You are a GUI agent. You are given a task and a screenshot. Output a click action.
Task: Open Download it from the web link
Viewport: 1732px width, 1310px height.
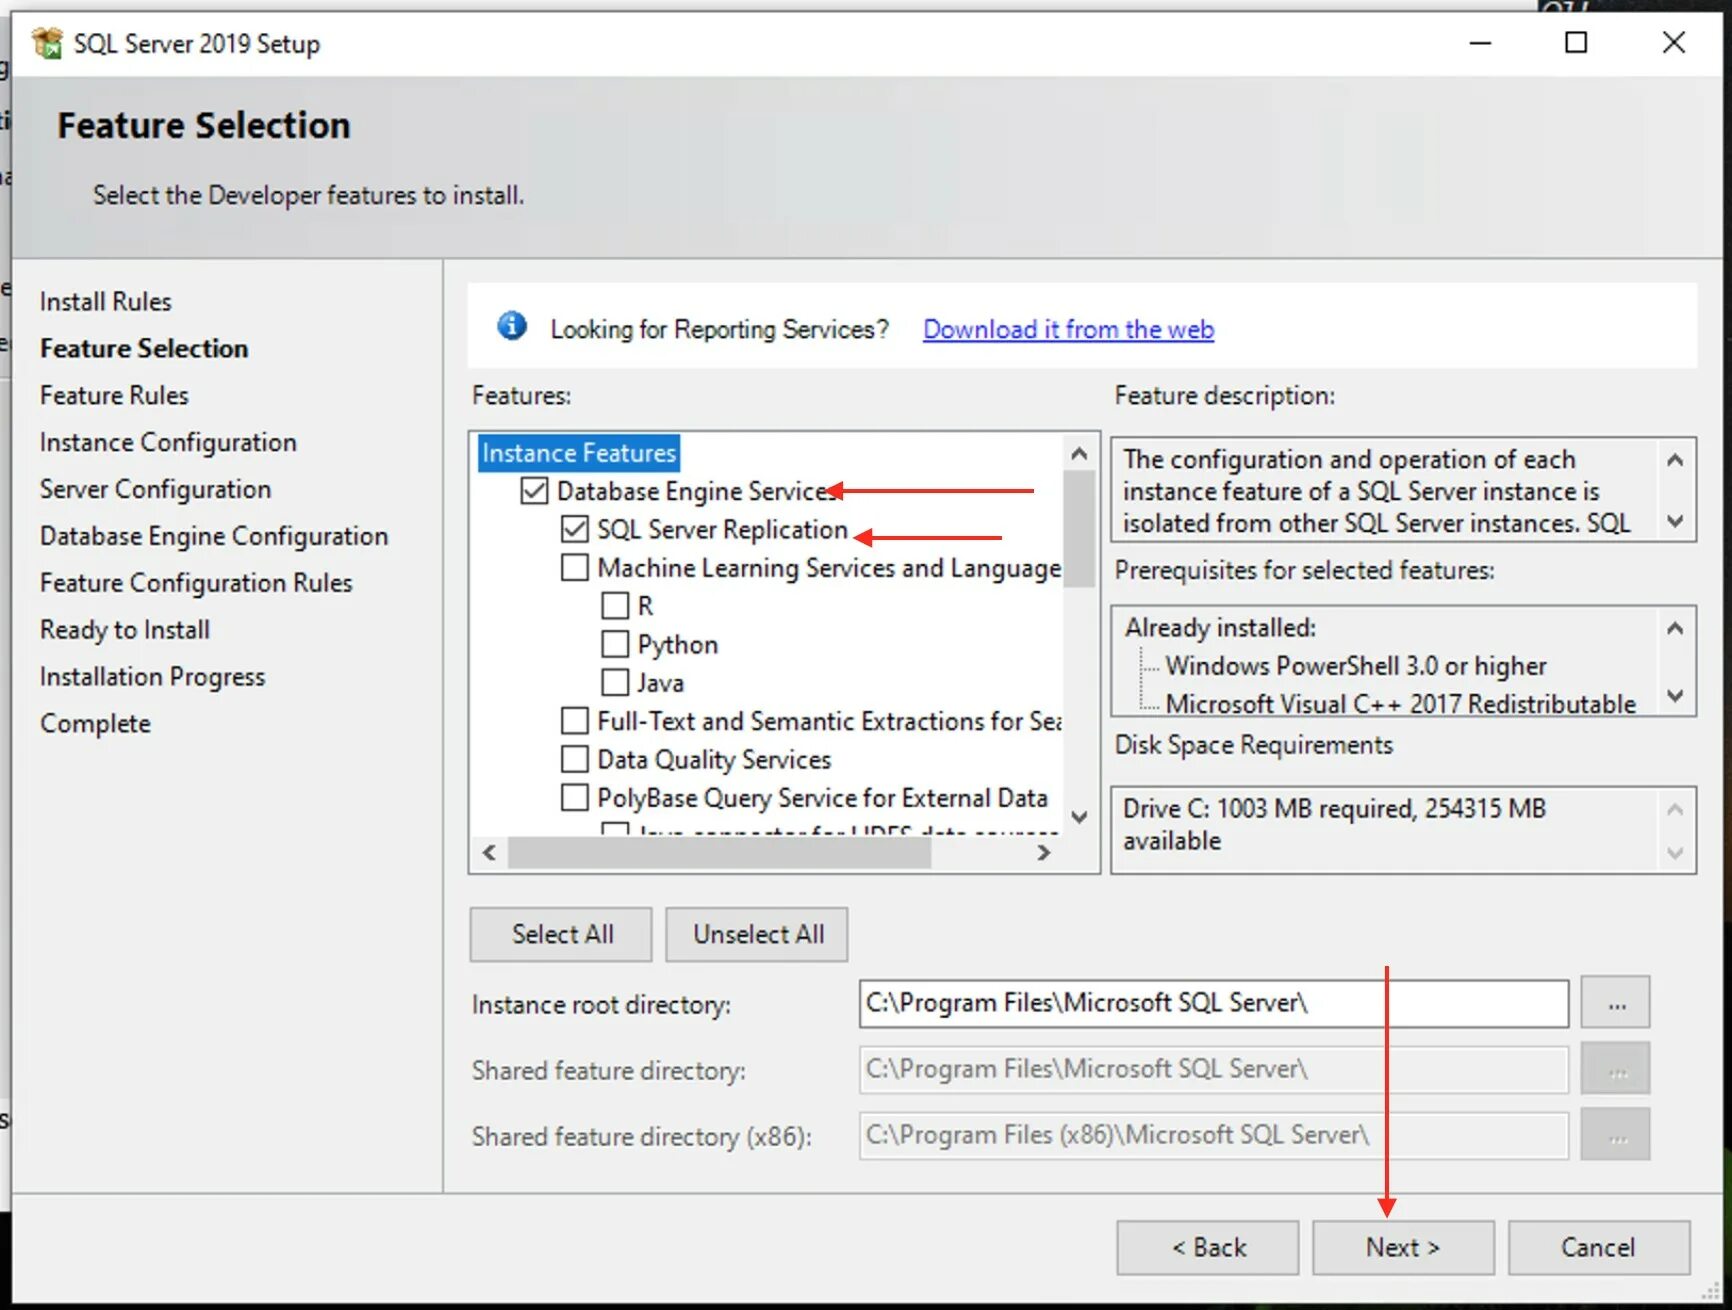click(1068, 329)
